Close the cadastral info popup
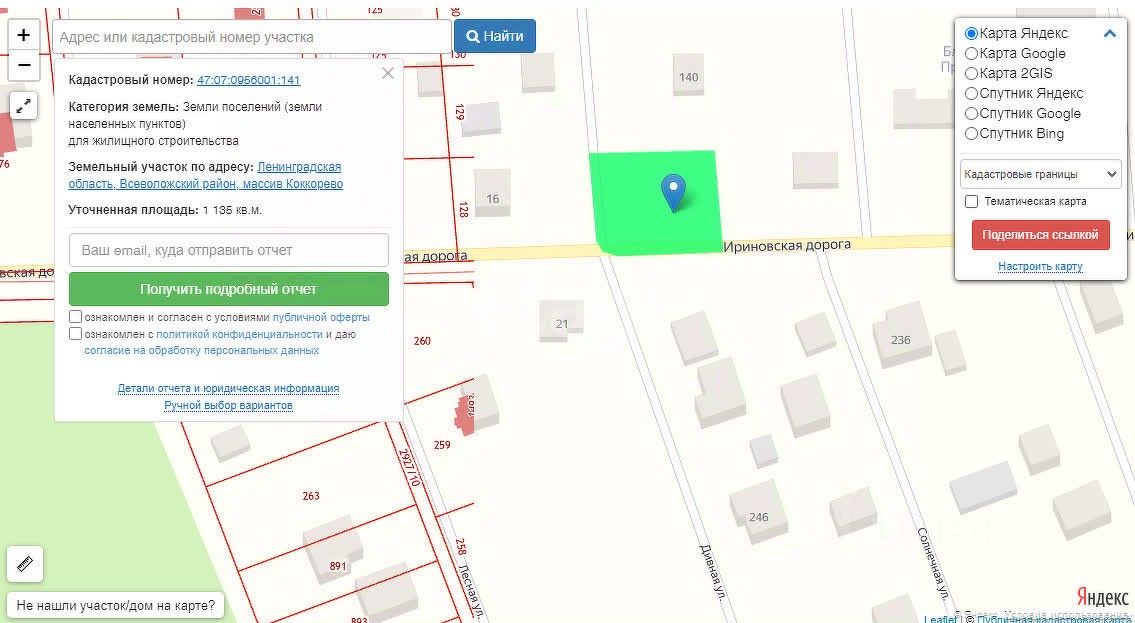Screen dimensions: 1135x623 point(388,73)
